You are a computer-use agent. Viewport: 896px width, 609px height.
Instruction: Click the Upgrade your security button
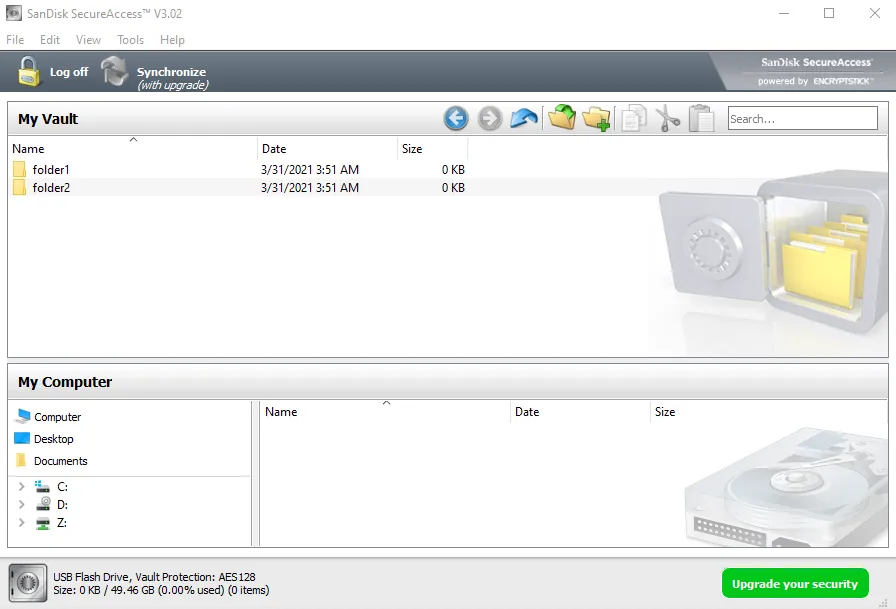coord(795,583)
